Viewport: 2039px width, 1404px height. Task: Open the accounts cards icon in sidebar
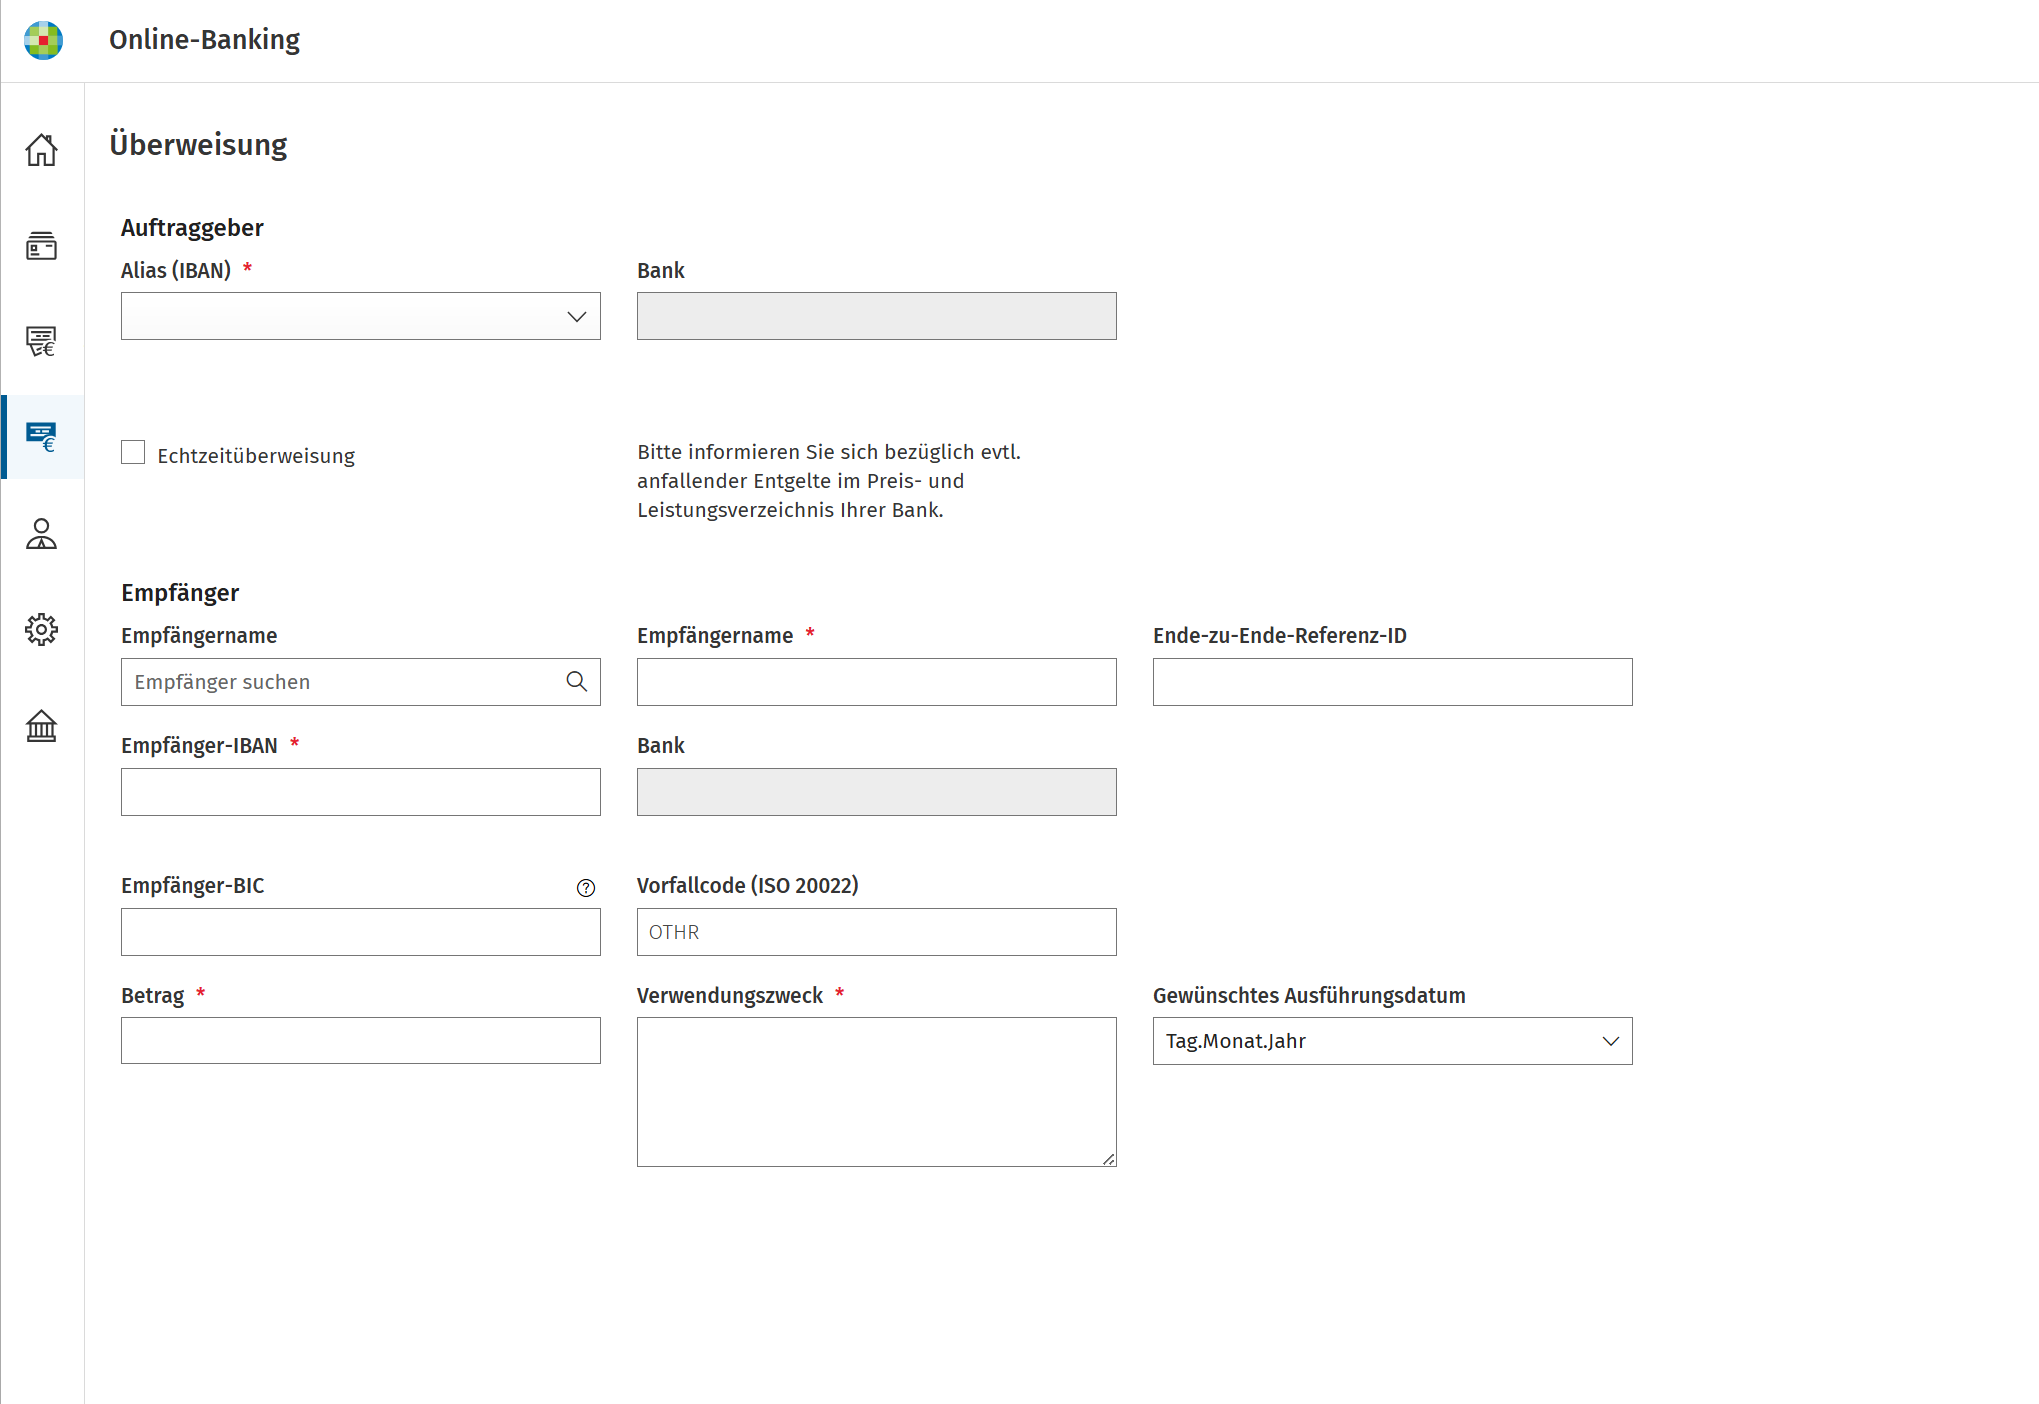41,246
